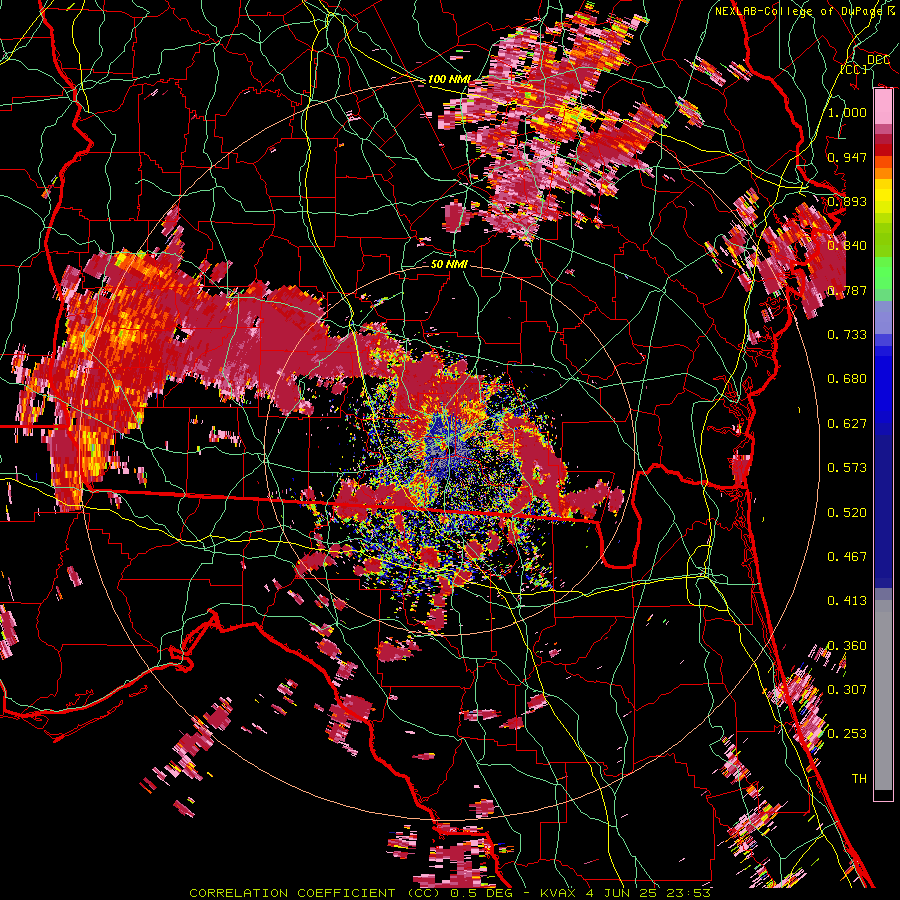This screenshot has height=900, width=900.
Task: Select the 1.000 legend value
Action: (847, 112)
